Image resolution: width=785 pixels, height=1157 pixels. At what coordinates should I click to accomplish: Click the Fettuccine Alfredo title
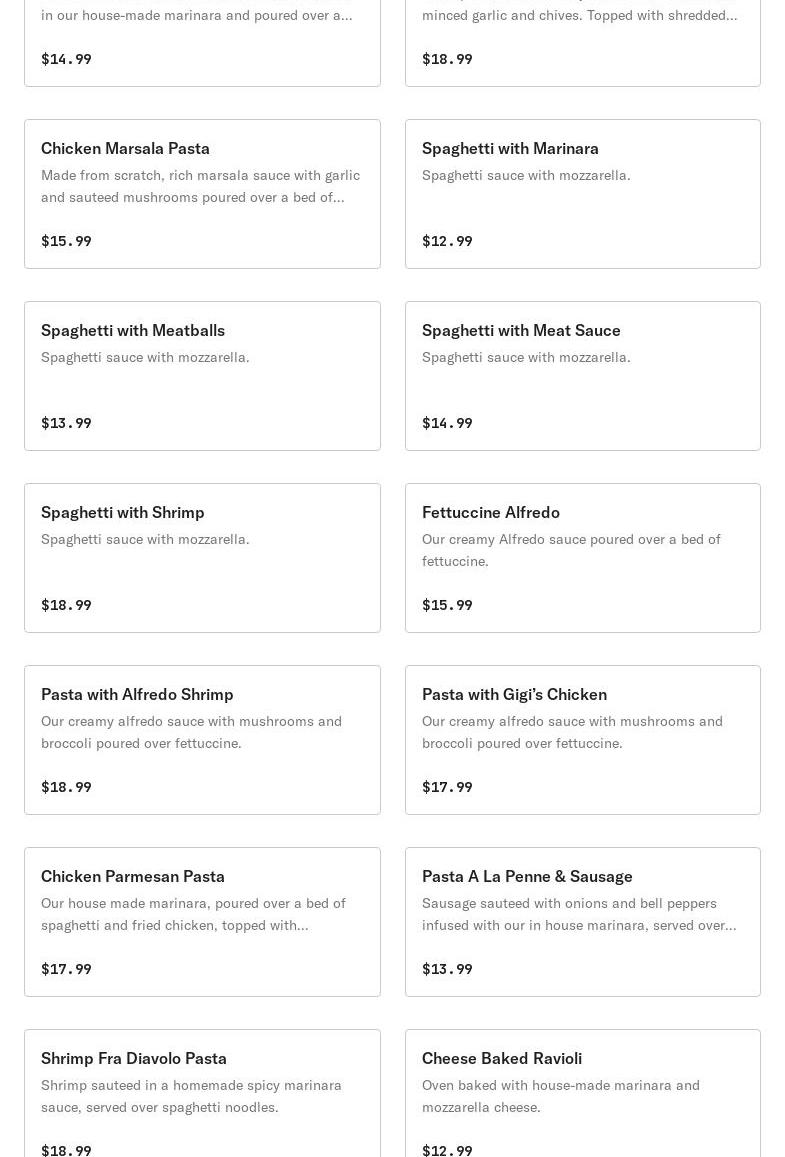pos(491,512)
